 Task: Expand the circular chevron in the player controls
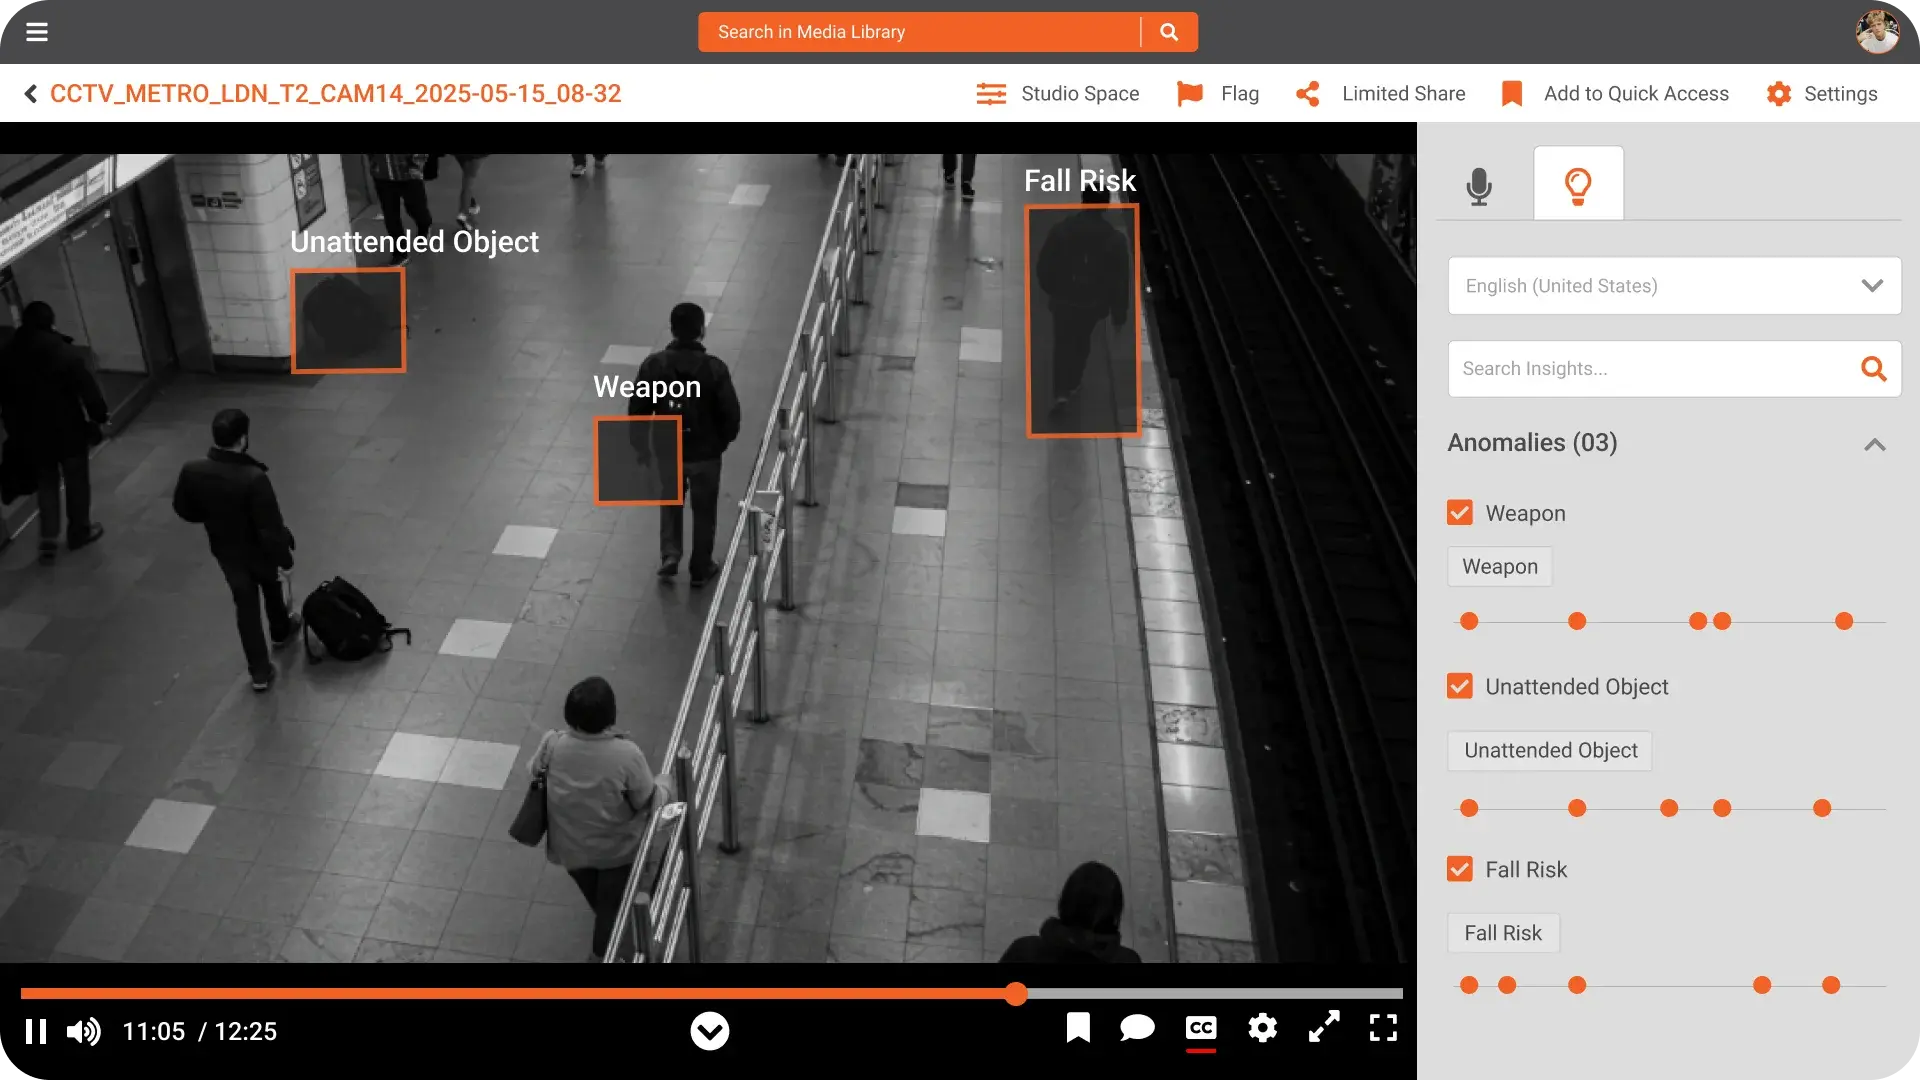710,1031
